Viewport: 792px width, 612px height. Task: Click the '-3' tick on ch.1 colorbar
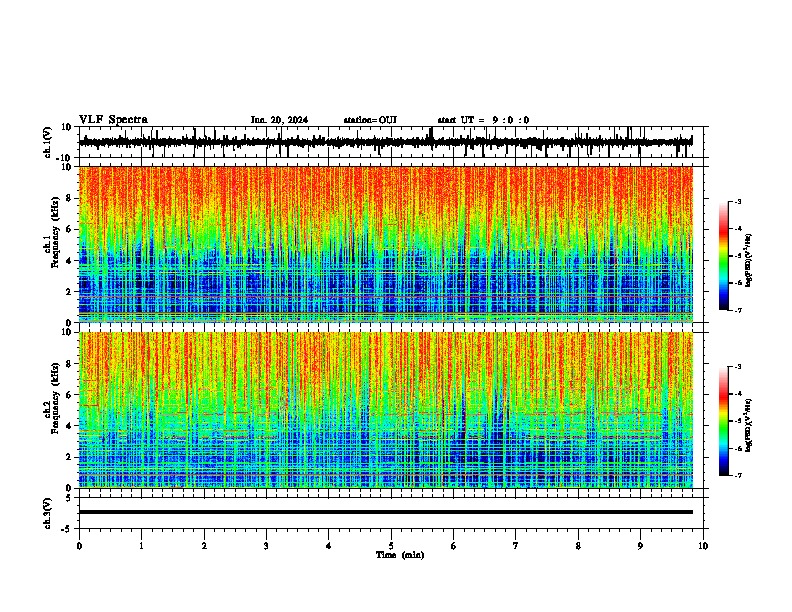738,201
